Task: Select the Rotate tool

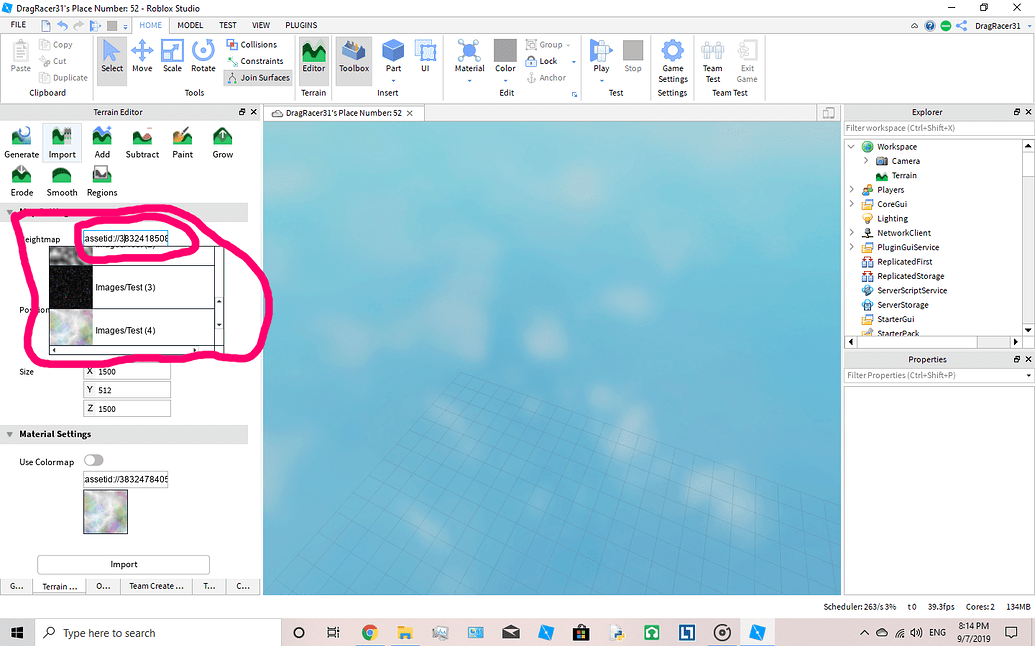Action: pyautogui.click(x=203, y=55)
